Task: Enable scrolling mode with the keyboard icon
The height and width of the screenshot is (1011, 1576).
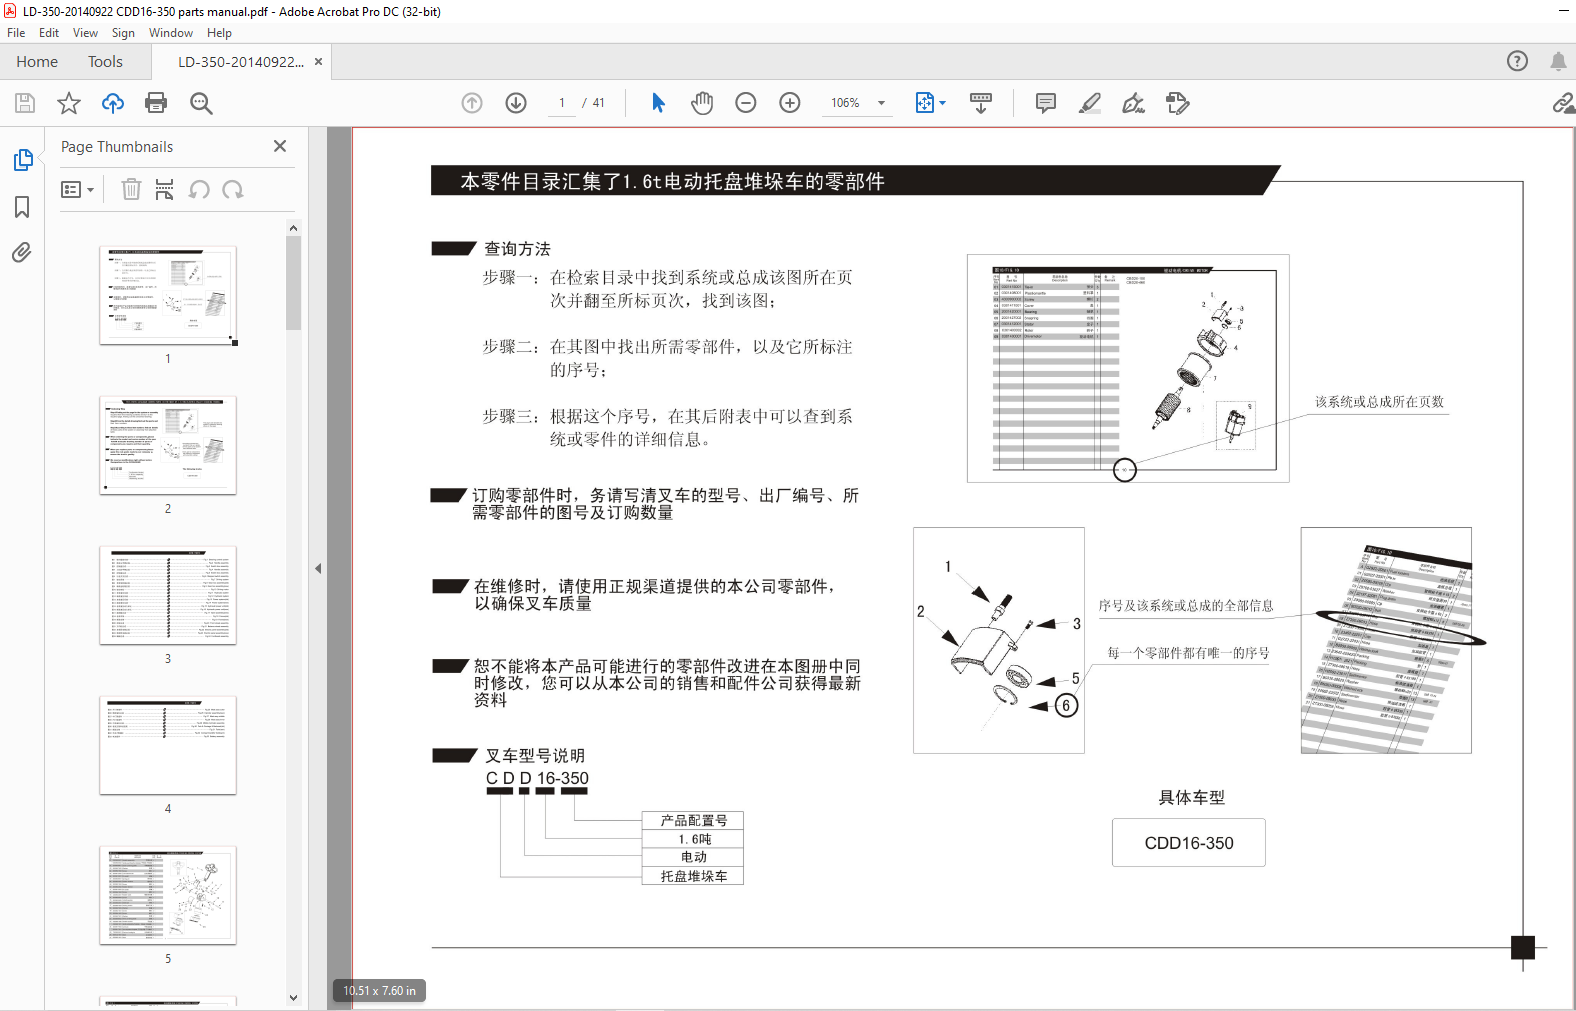Action: 981,103
